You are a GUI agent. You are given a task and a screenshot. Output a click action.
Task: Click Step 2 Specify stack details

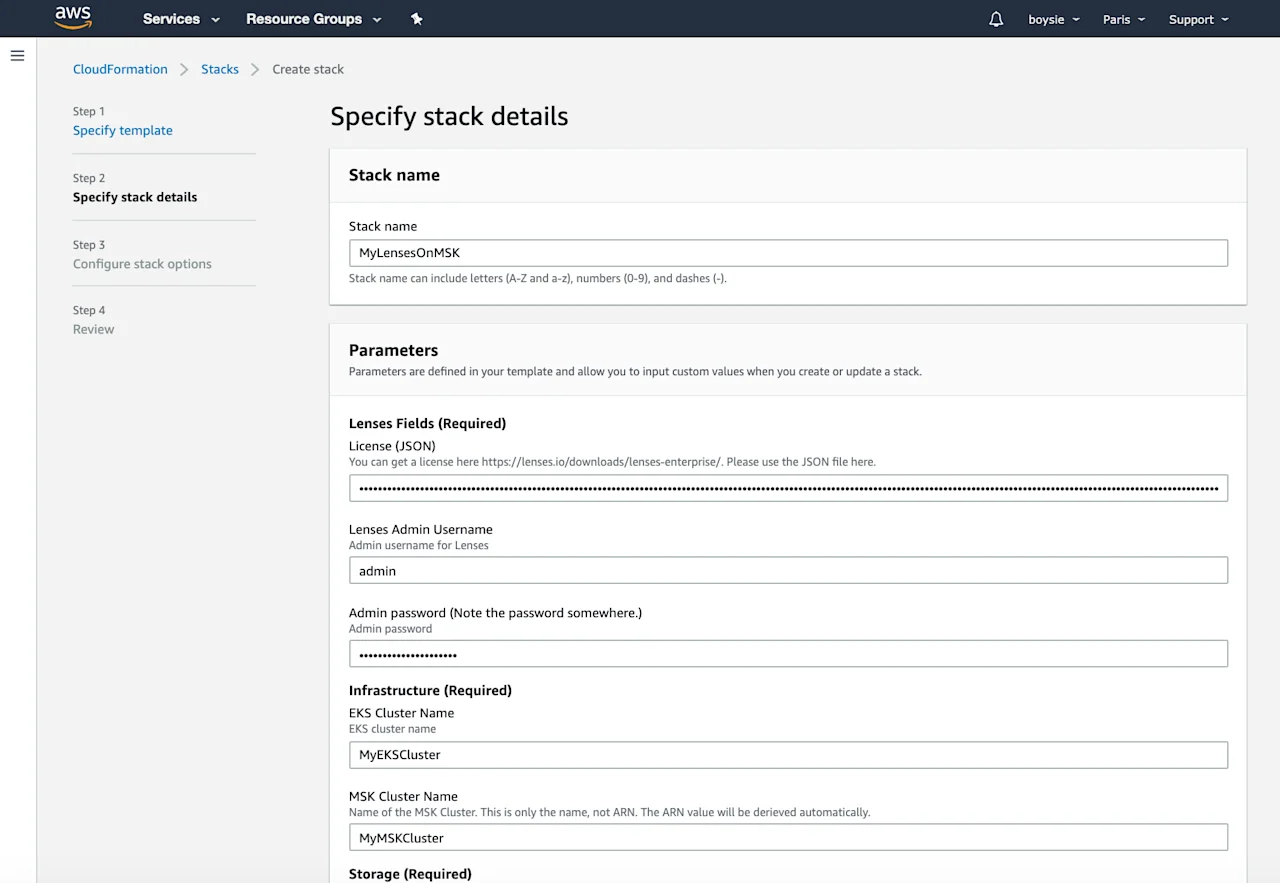(135, 197)
